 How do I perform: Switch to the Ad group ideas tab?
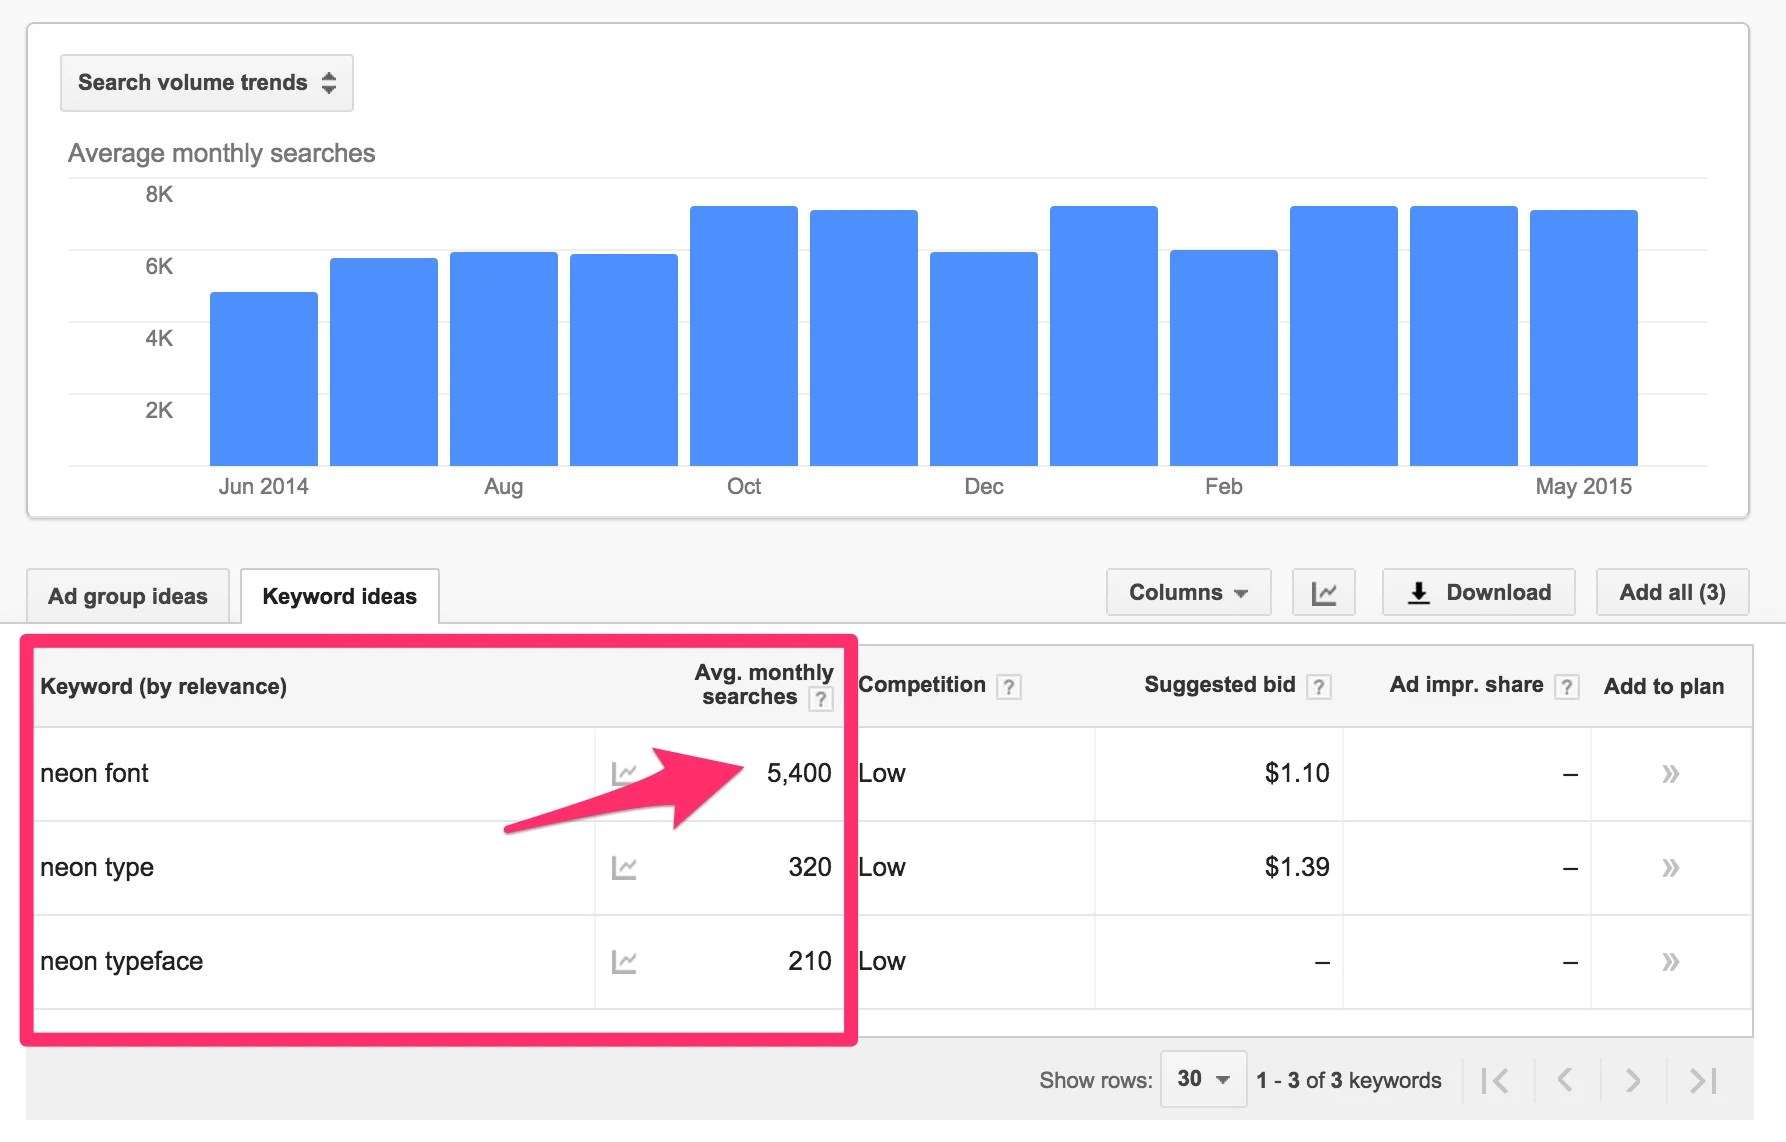pos(127,595)
